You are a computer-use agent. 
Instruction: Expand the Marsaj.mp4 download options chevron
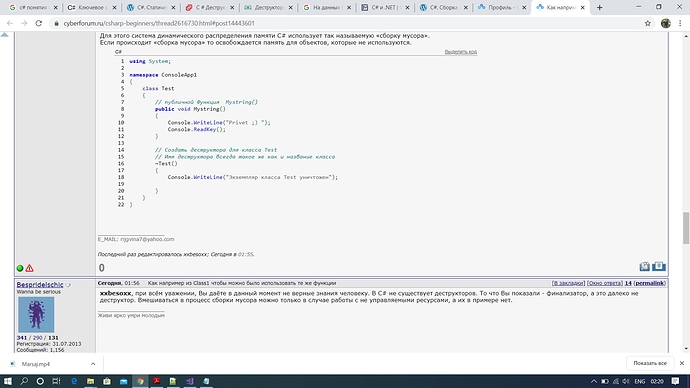93,364
